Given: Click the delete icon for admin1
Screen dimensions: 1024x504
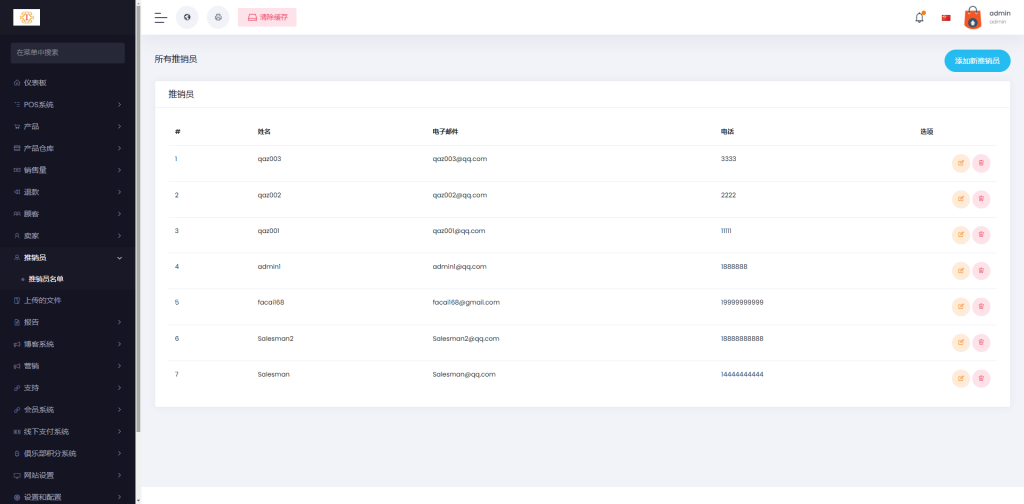Looking at the screenshot, I should pyautogui.click(x=981, y=270).
